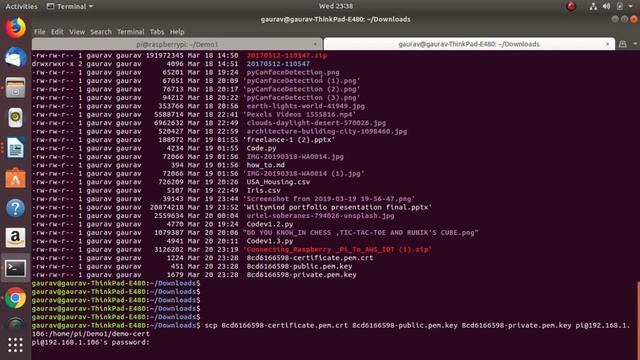Click Connecting_Raspberry_Pi_To_AWS_IOT (1).zip entry
Image resolution: width=640 pixels, height=360 pixels.
[x=337, y=249]
